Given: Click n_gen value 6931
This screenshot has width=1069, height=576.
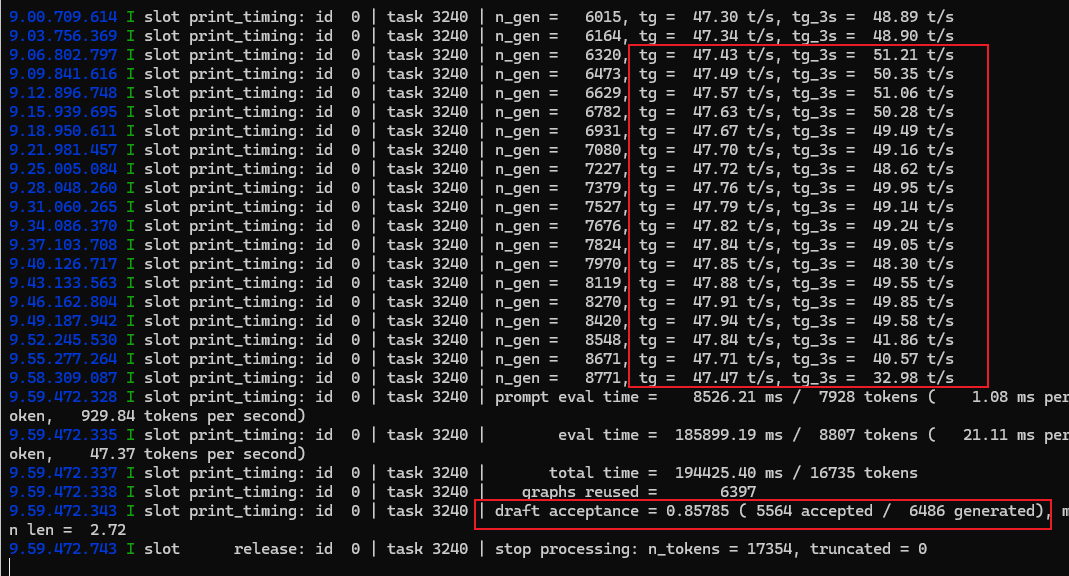Looking at the screenshot, I should pyautogui.click(x=603, y=131).
